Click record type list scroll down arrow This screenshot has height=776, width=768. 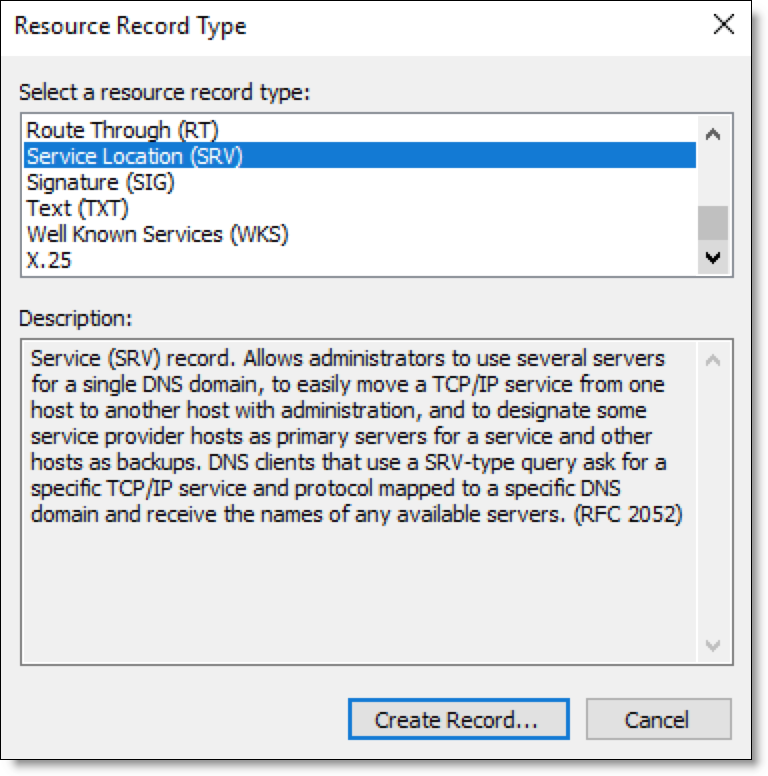[x=713, y=257]
